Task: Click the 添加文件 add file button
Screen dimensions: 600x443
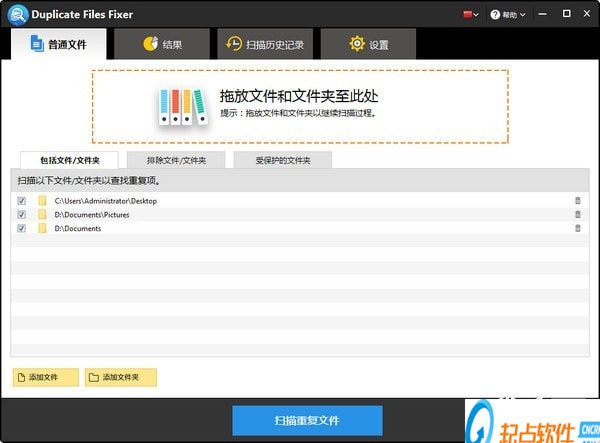Action: click(x=46, y=377)
